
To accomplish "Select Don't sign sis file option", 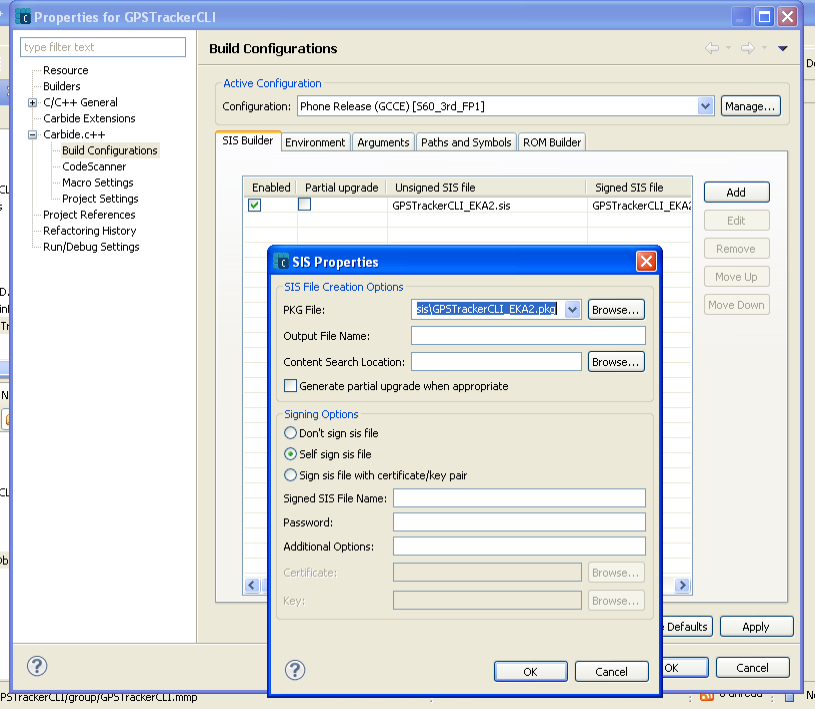I will pos(291,433).
